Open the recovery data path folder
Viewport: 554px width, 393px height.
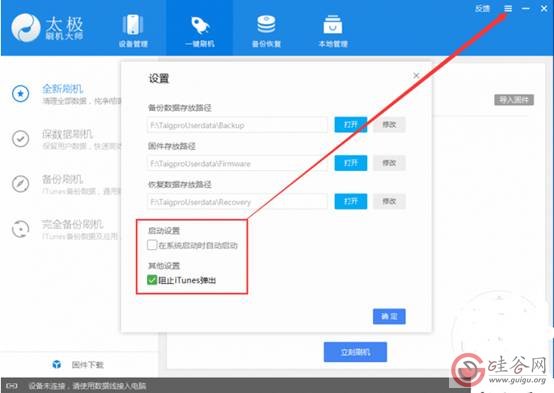pos(351,201)
